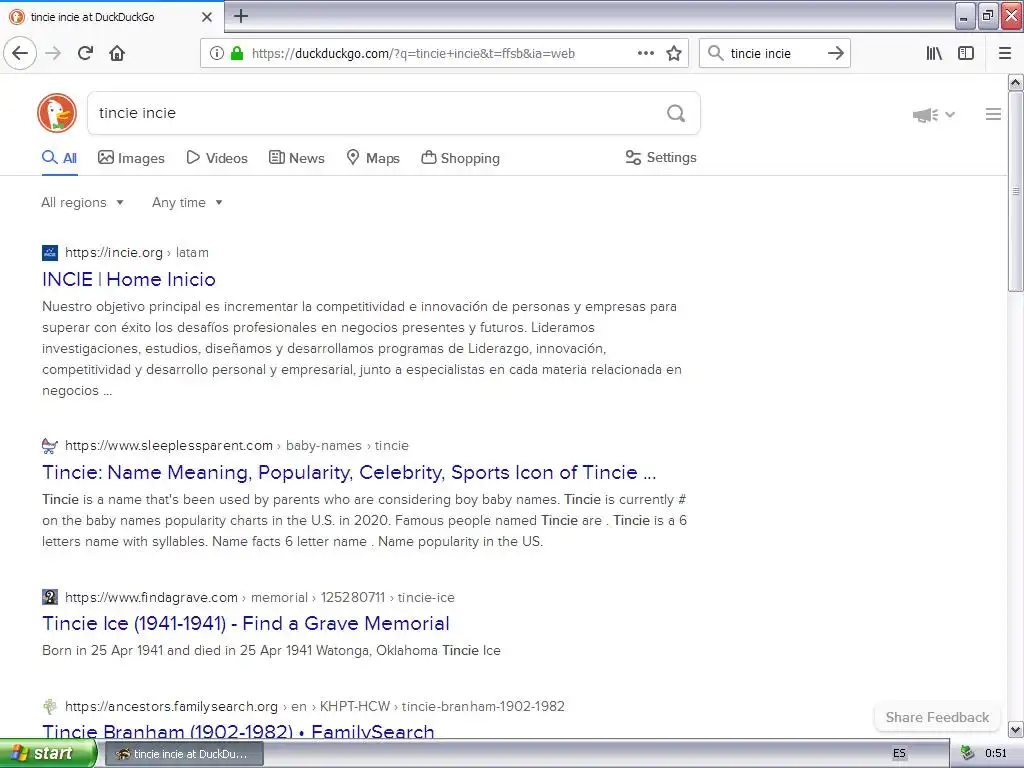Viewport: 1024px width, 768px height.
Task: Expand the Any time filter
Action: 187,202
